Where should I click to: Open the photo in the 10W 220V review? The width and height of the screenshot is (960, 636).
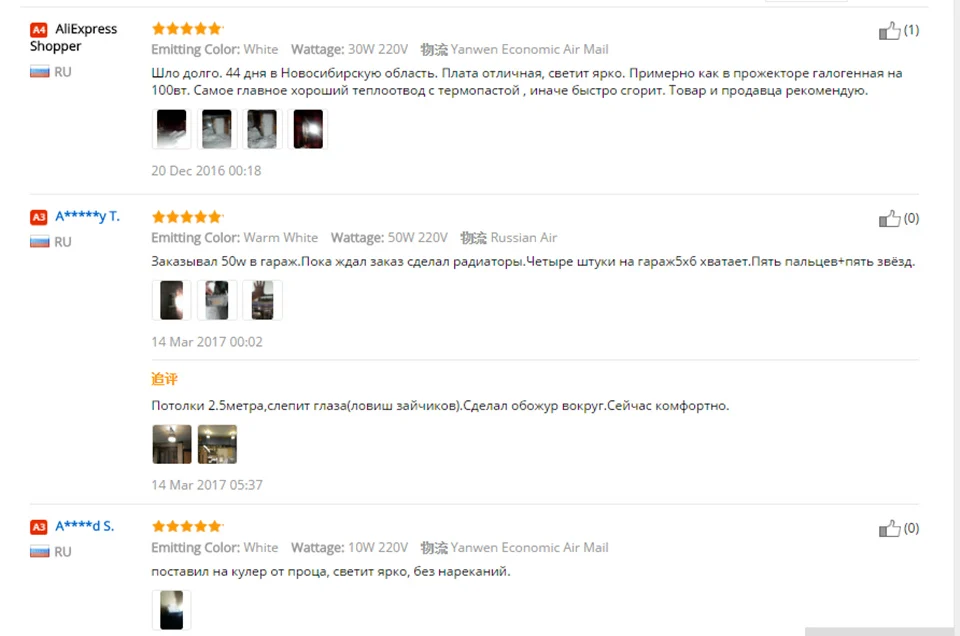[x=171, y=610]
